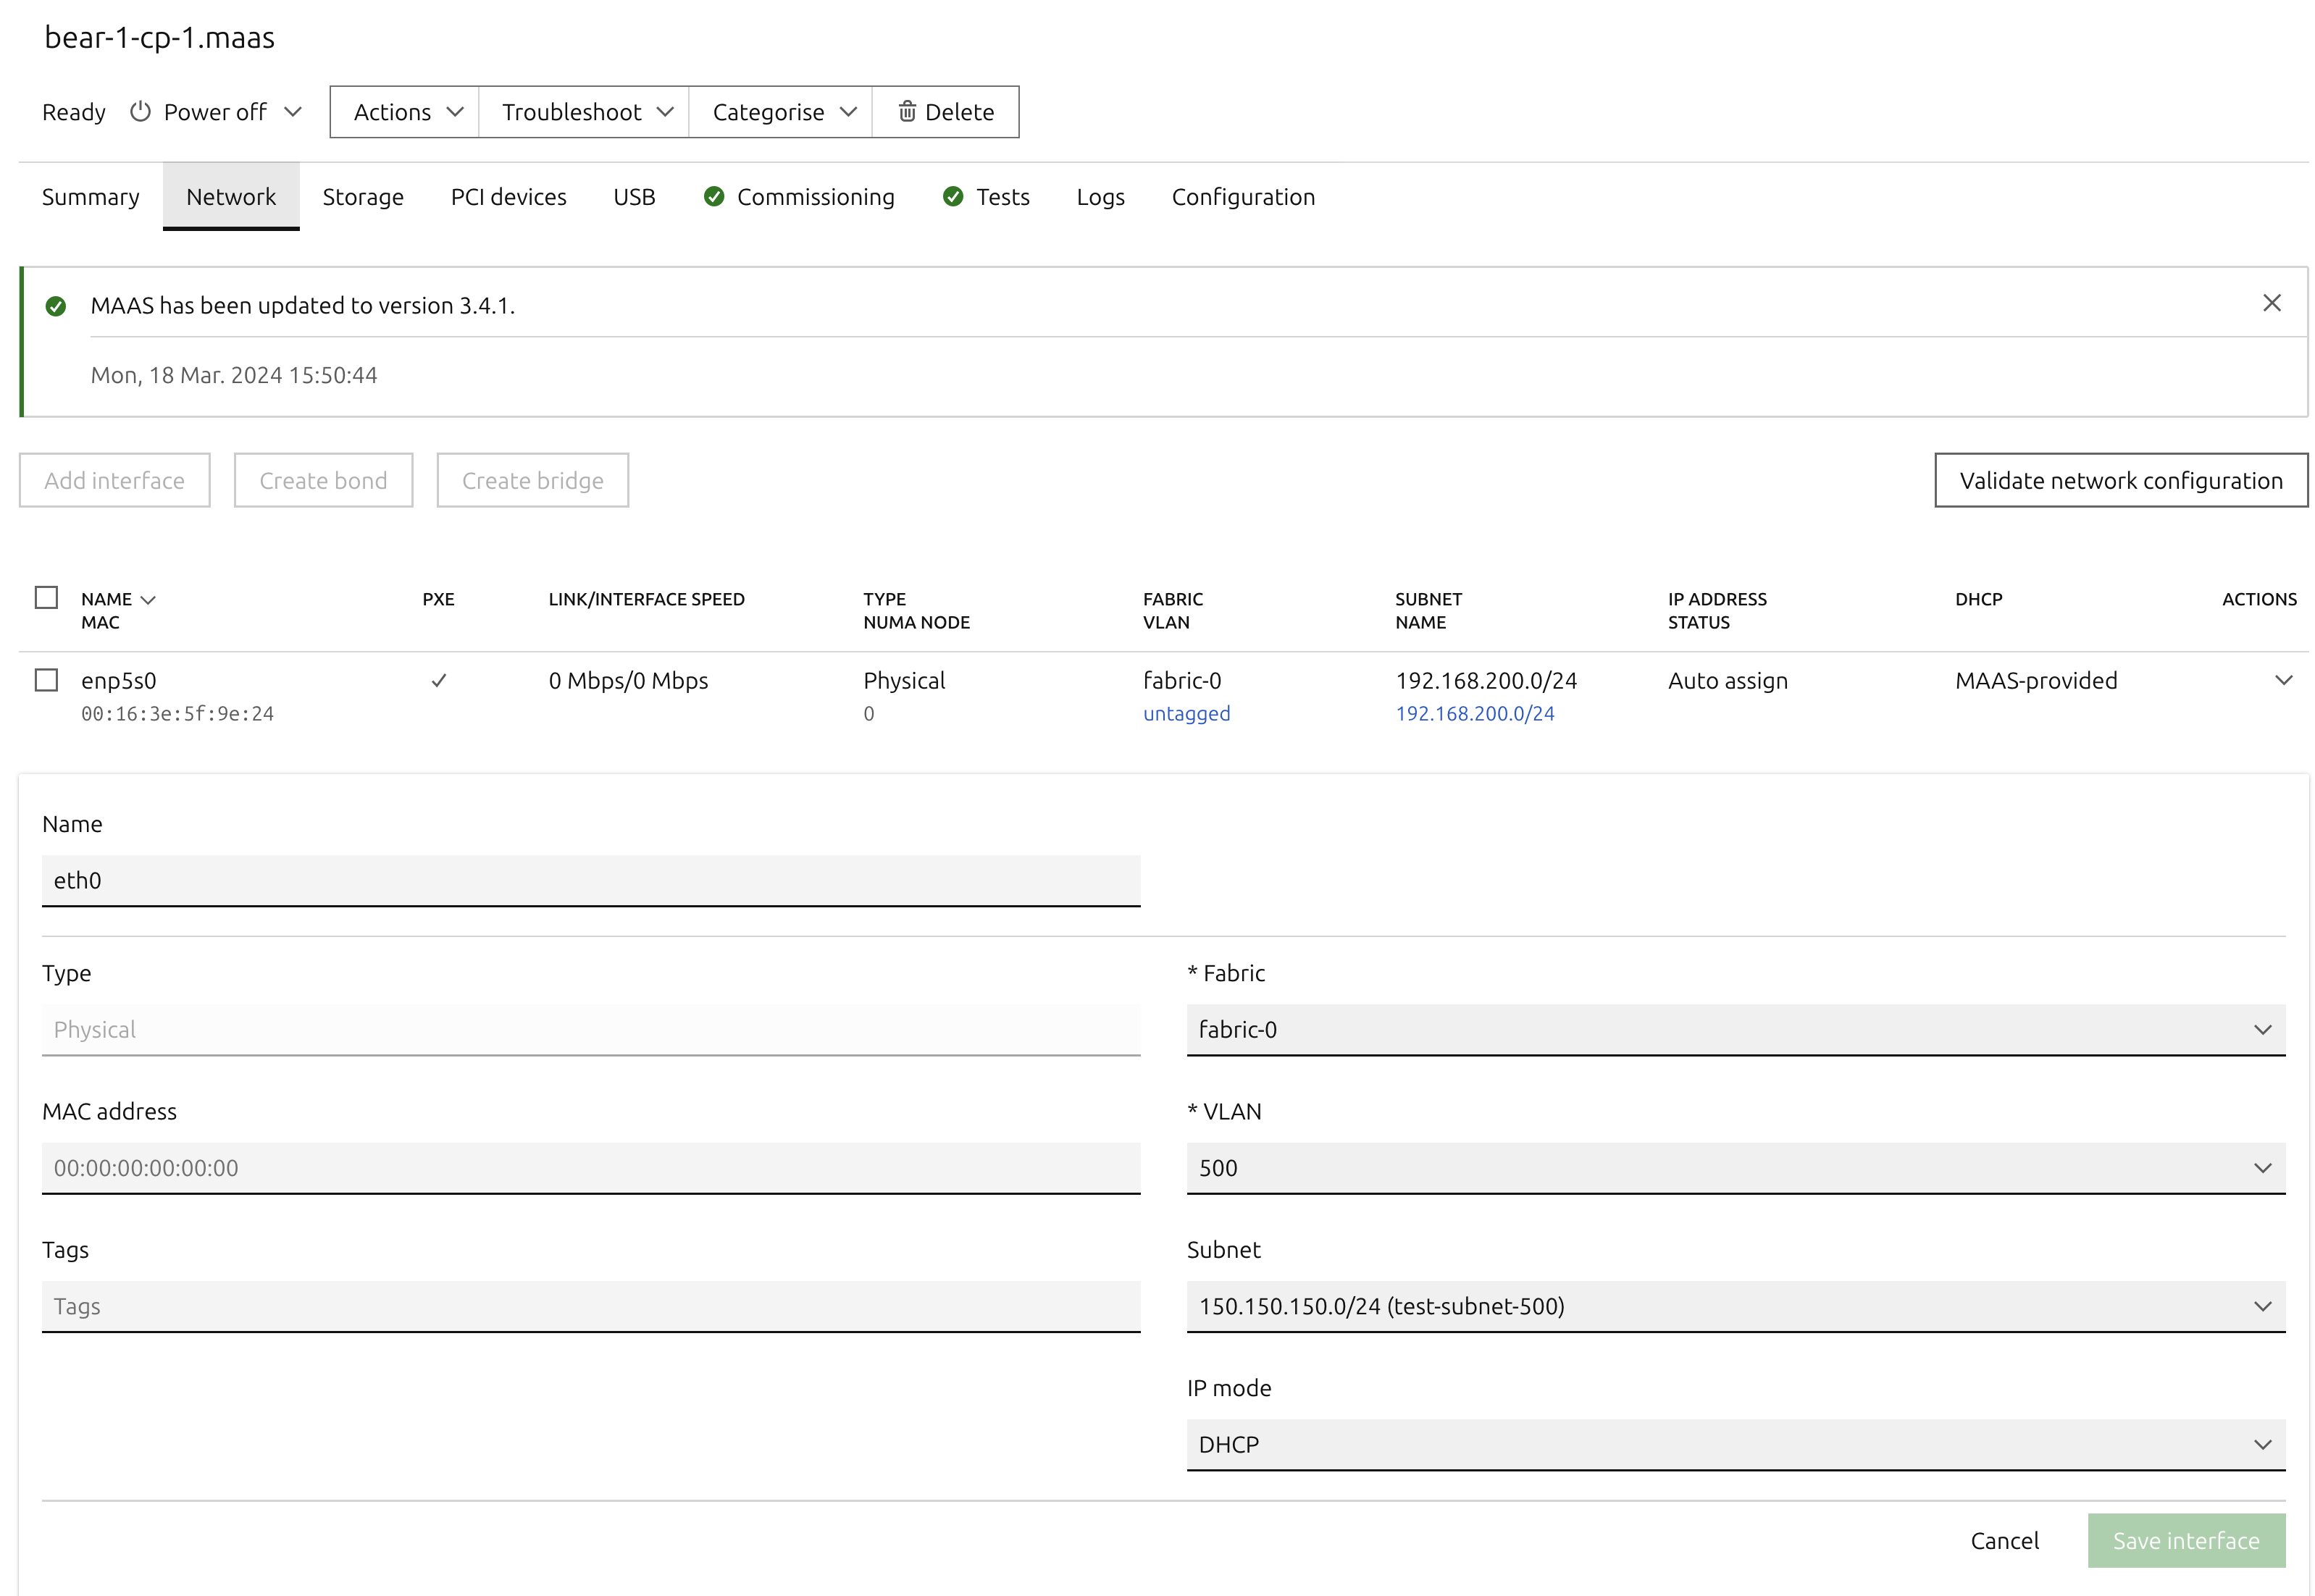Select the enp5s0 interface checkbox
The image size is (2315, 1596).
(x=46, y=681)
